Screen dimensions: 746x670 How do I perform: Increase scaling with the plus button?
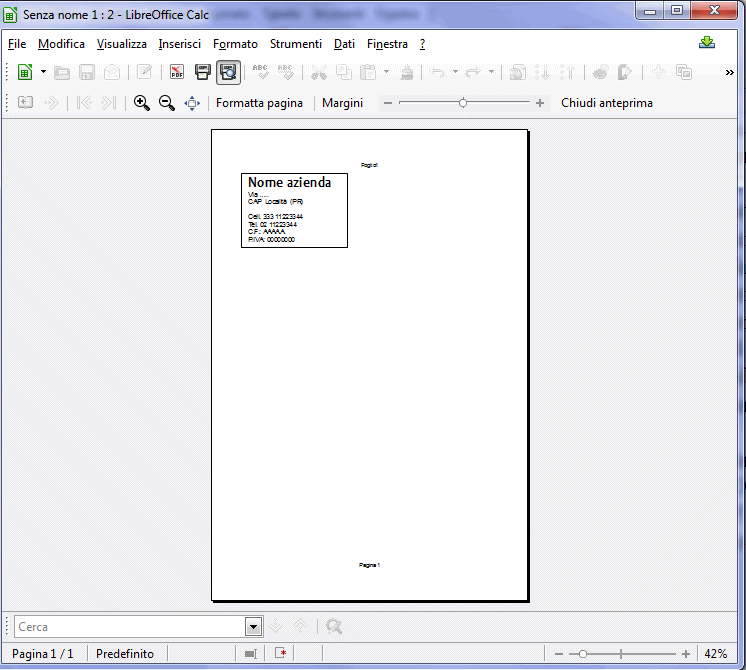tap(540, 103)
